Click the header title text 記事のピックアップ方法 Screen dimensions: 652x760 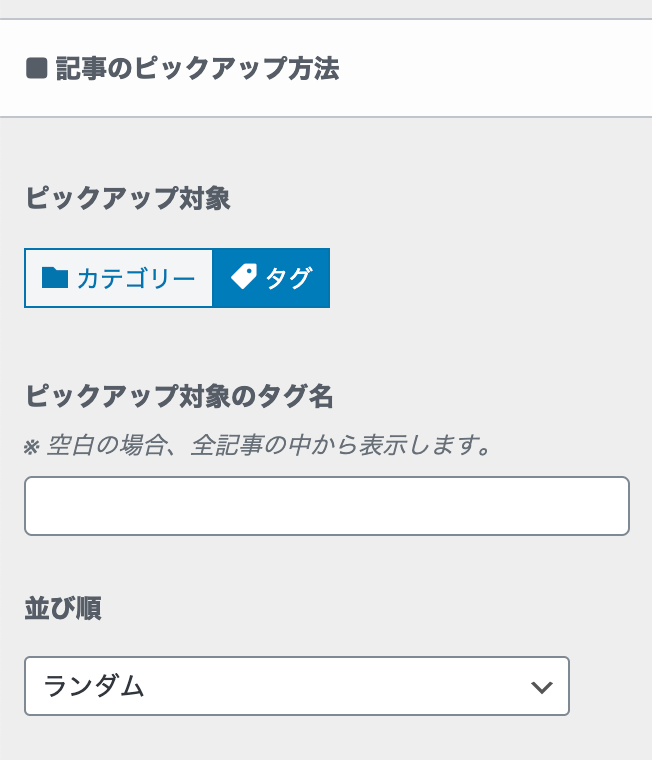pos(197,68)
